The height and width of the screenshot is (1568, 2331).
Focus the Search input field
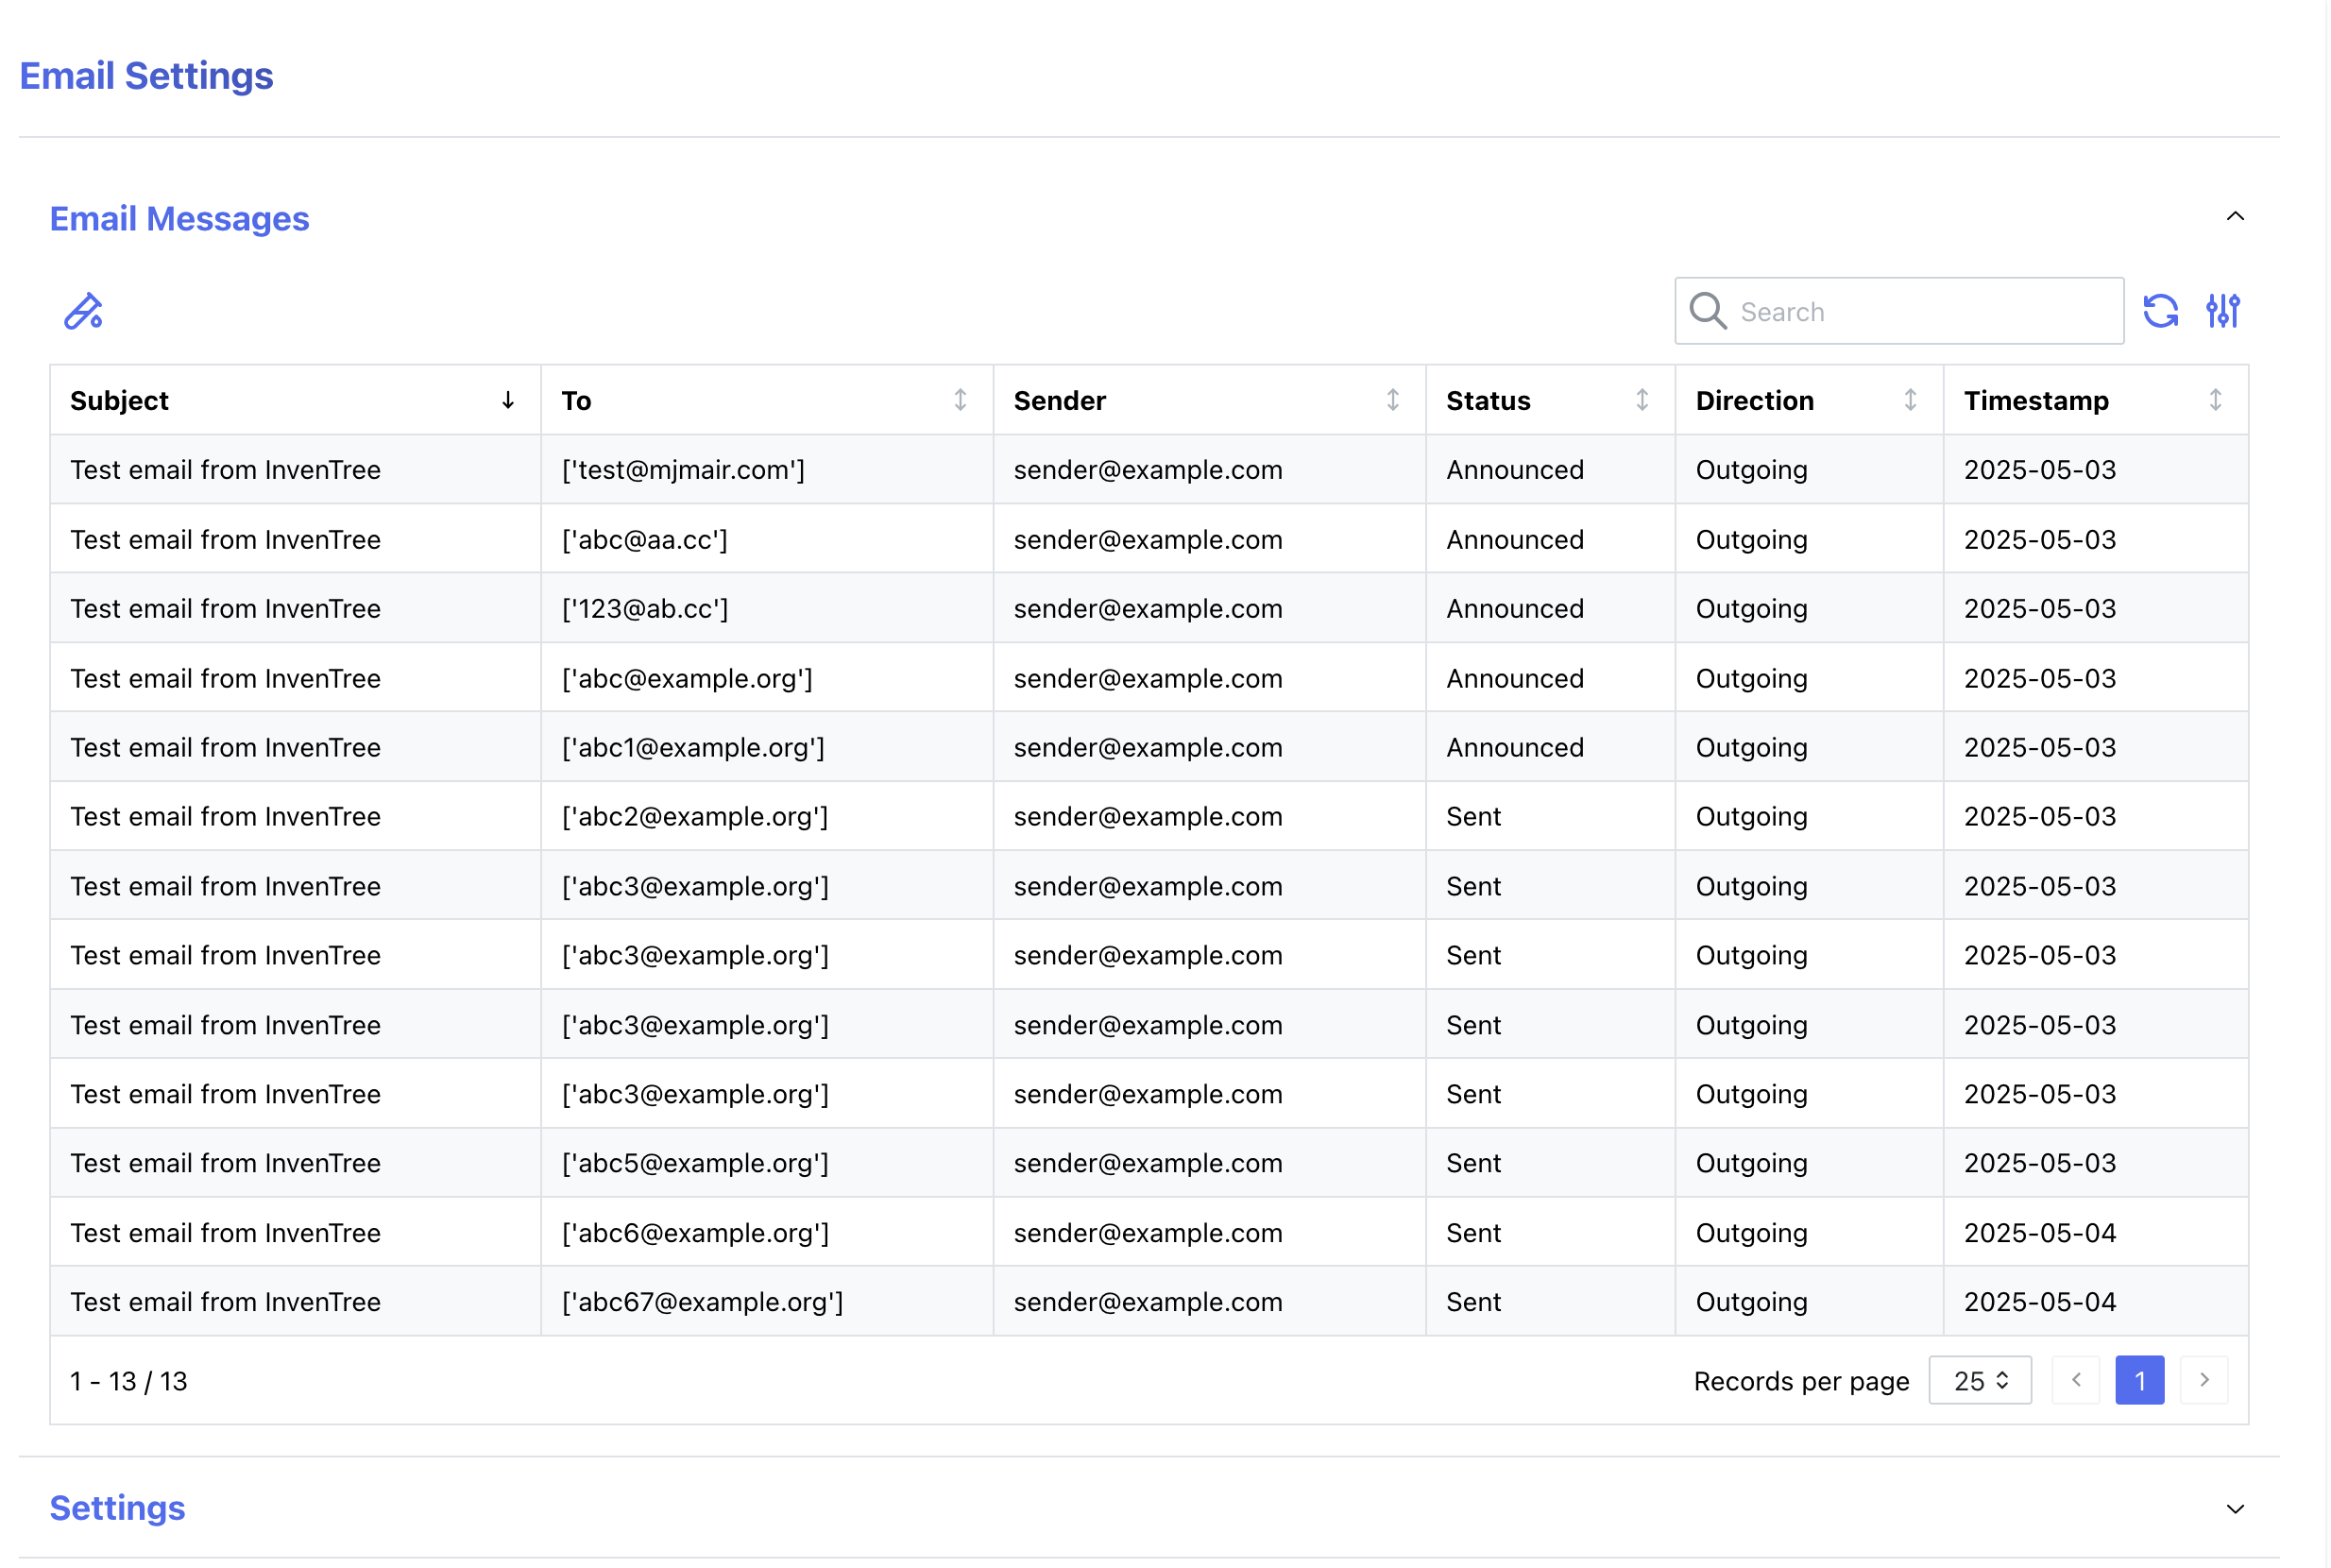[1920, 311]
